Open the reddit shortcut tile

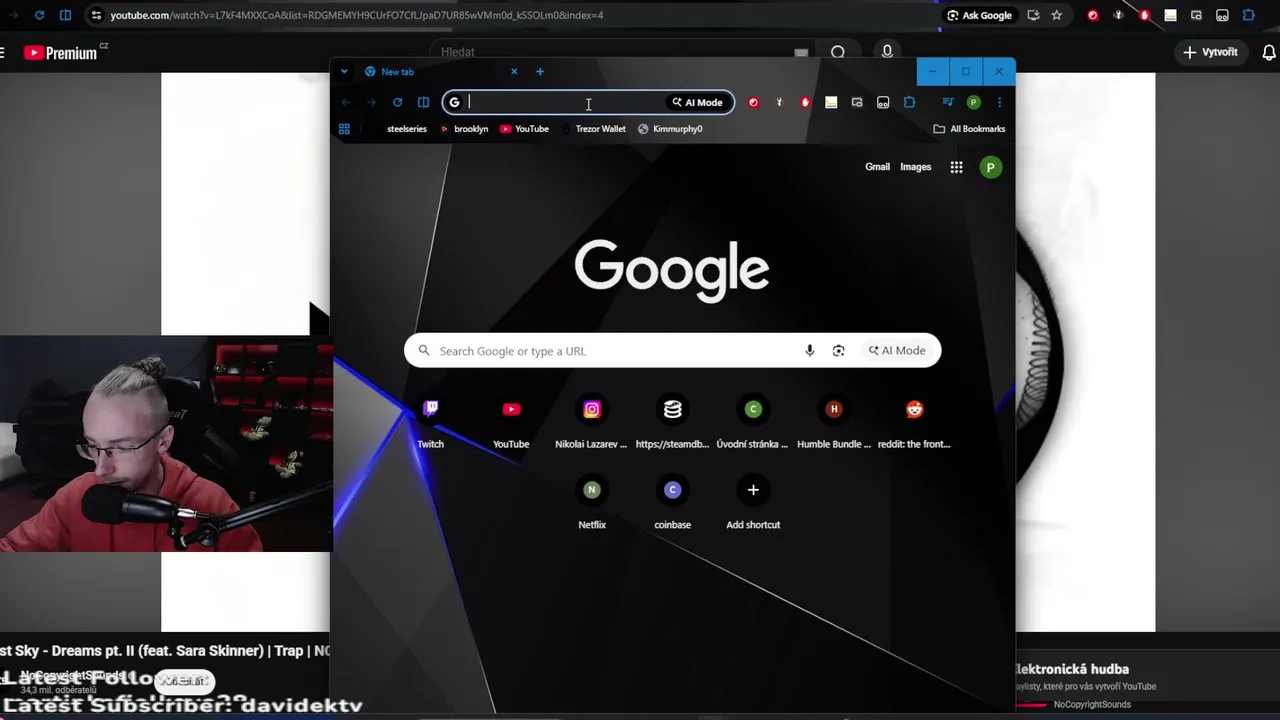click(914, 421)
